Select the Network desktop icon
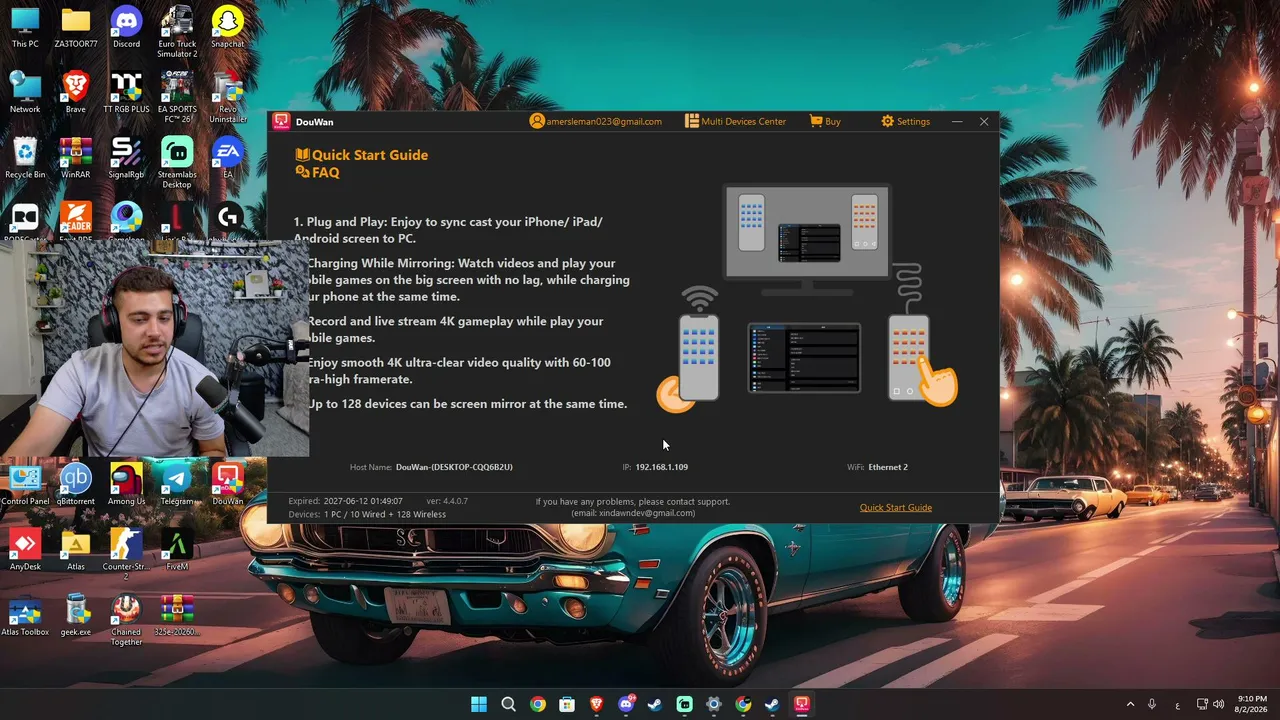The height and width of the screenshot is (720, 1280). [25, 93]
